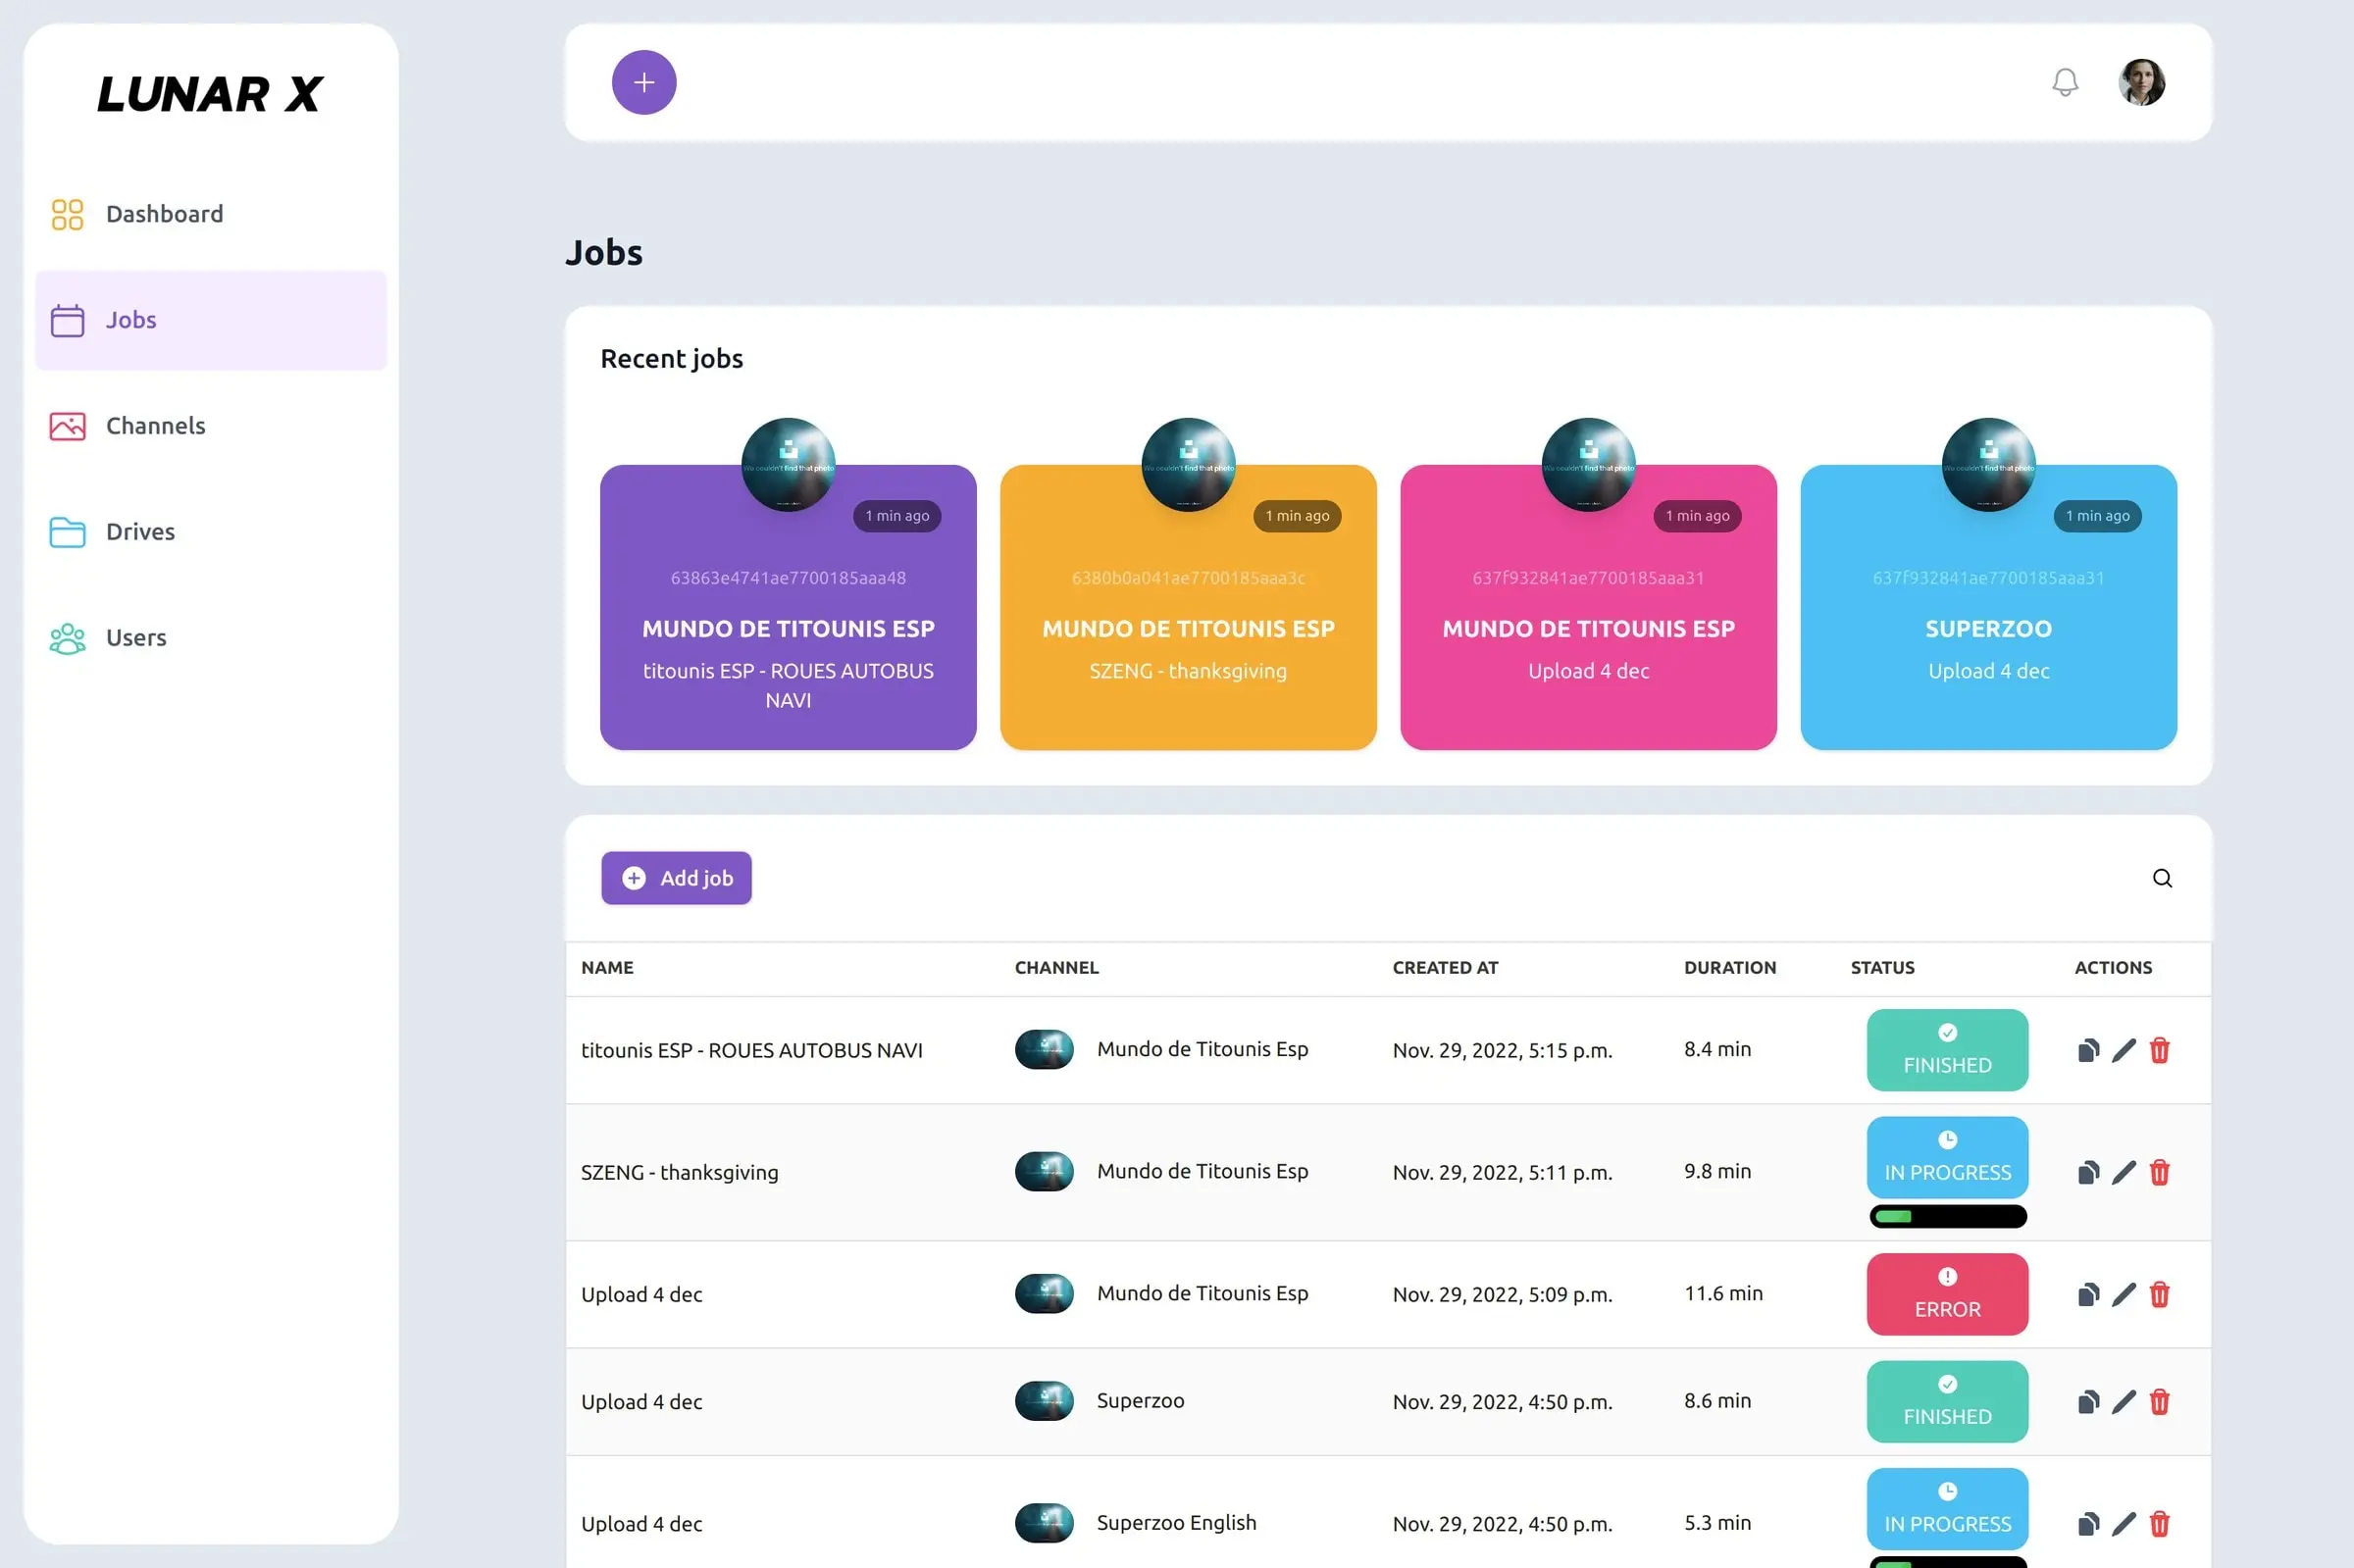This screenshot has height=1568, width=2354.
Task: Navigate to Drives in the sidebar
Action: click(x=211, y=532)
